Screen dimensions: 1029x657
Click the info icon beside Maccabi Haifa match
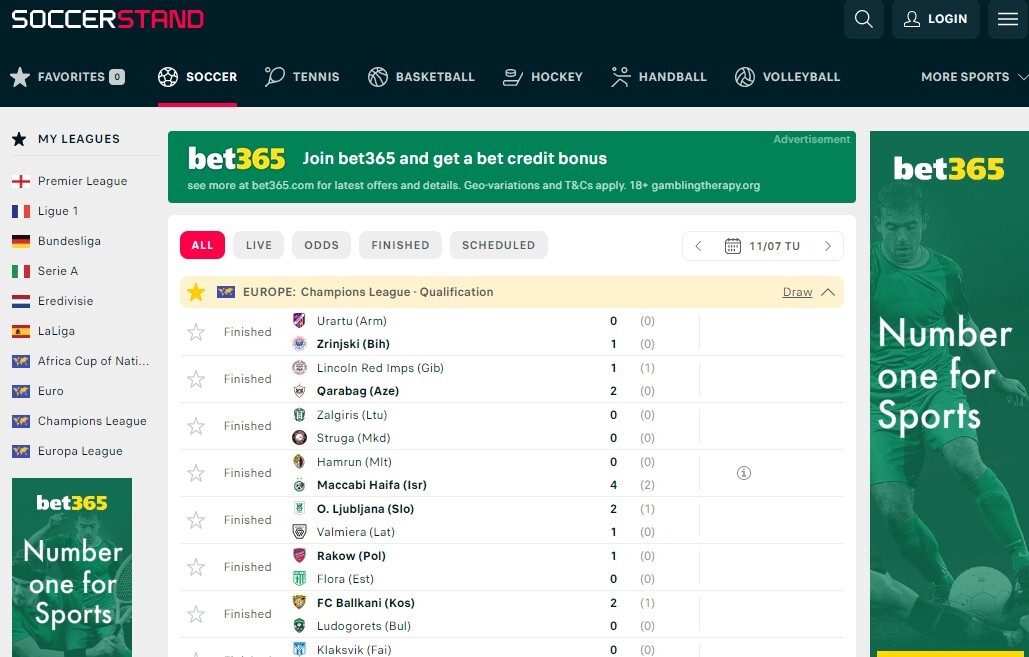pyautogui.click(x=743, y=472)
